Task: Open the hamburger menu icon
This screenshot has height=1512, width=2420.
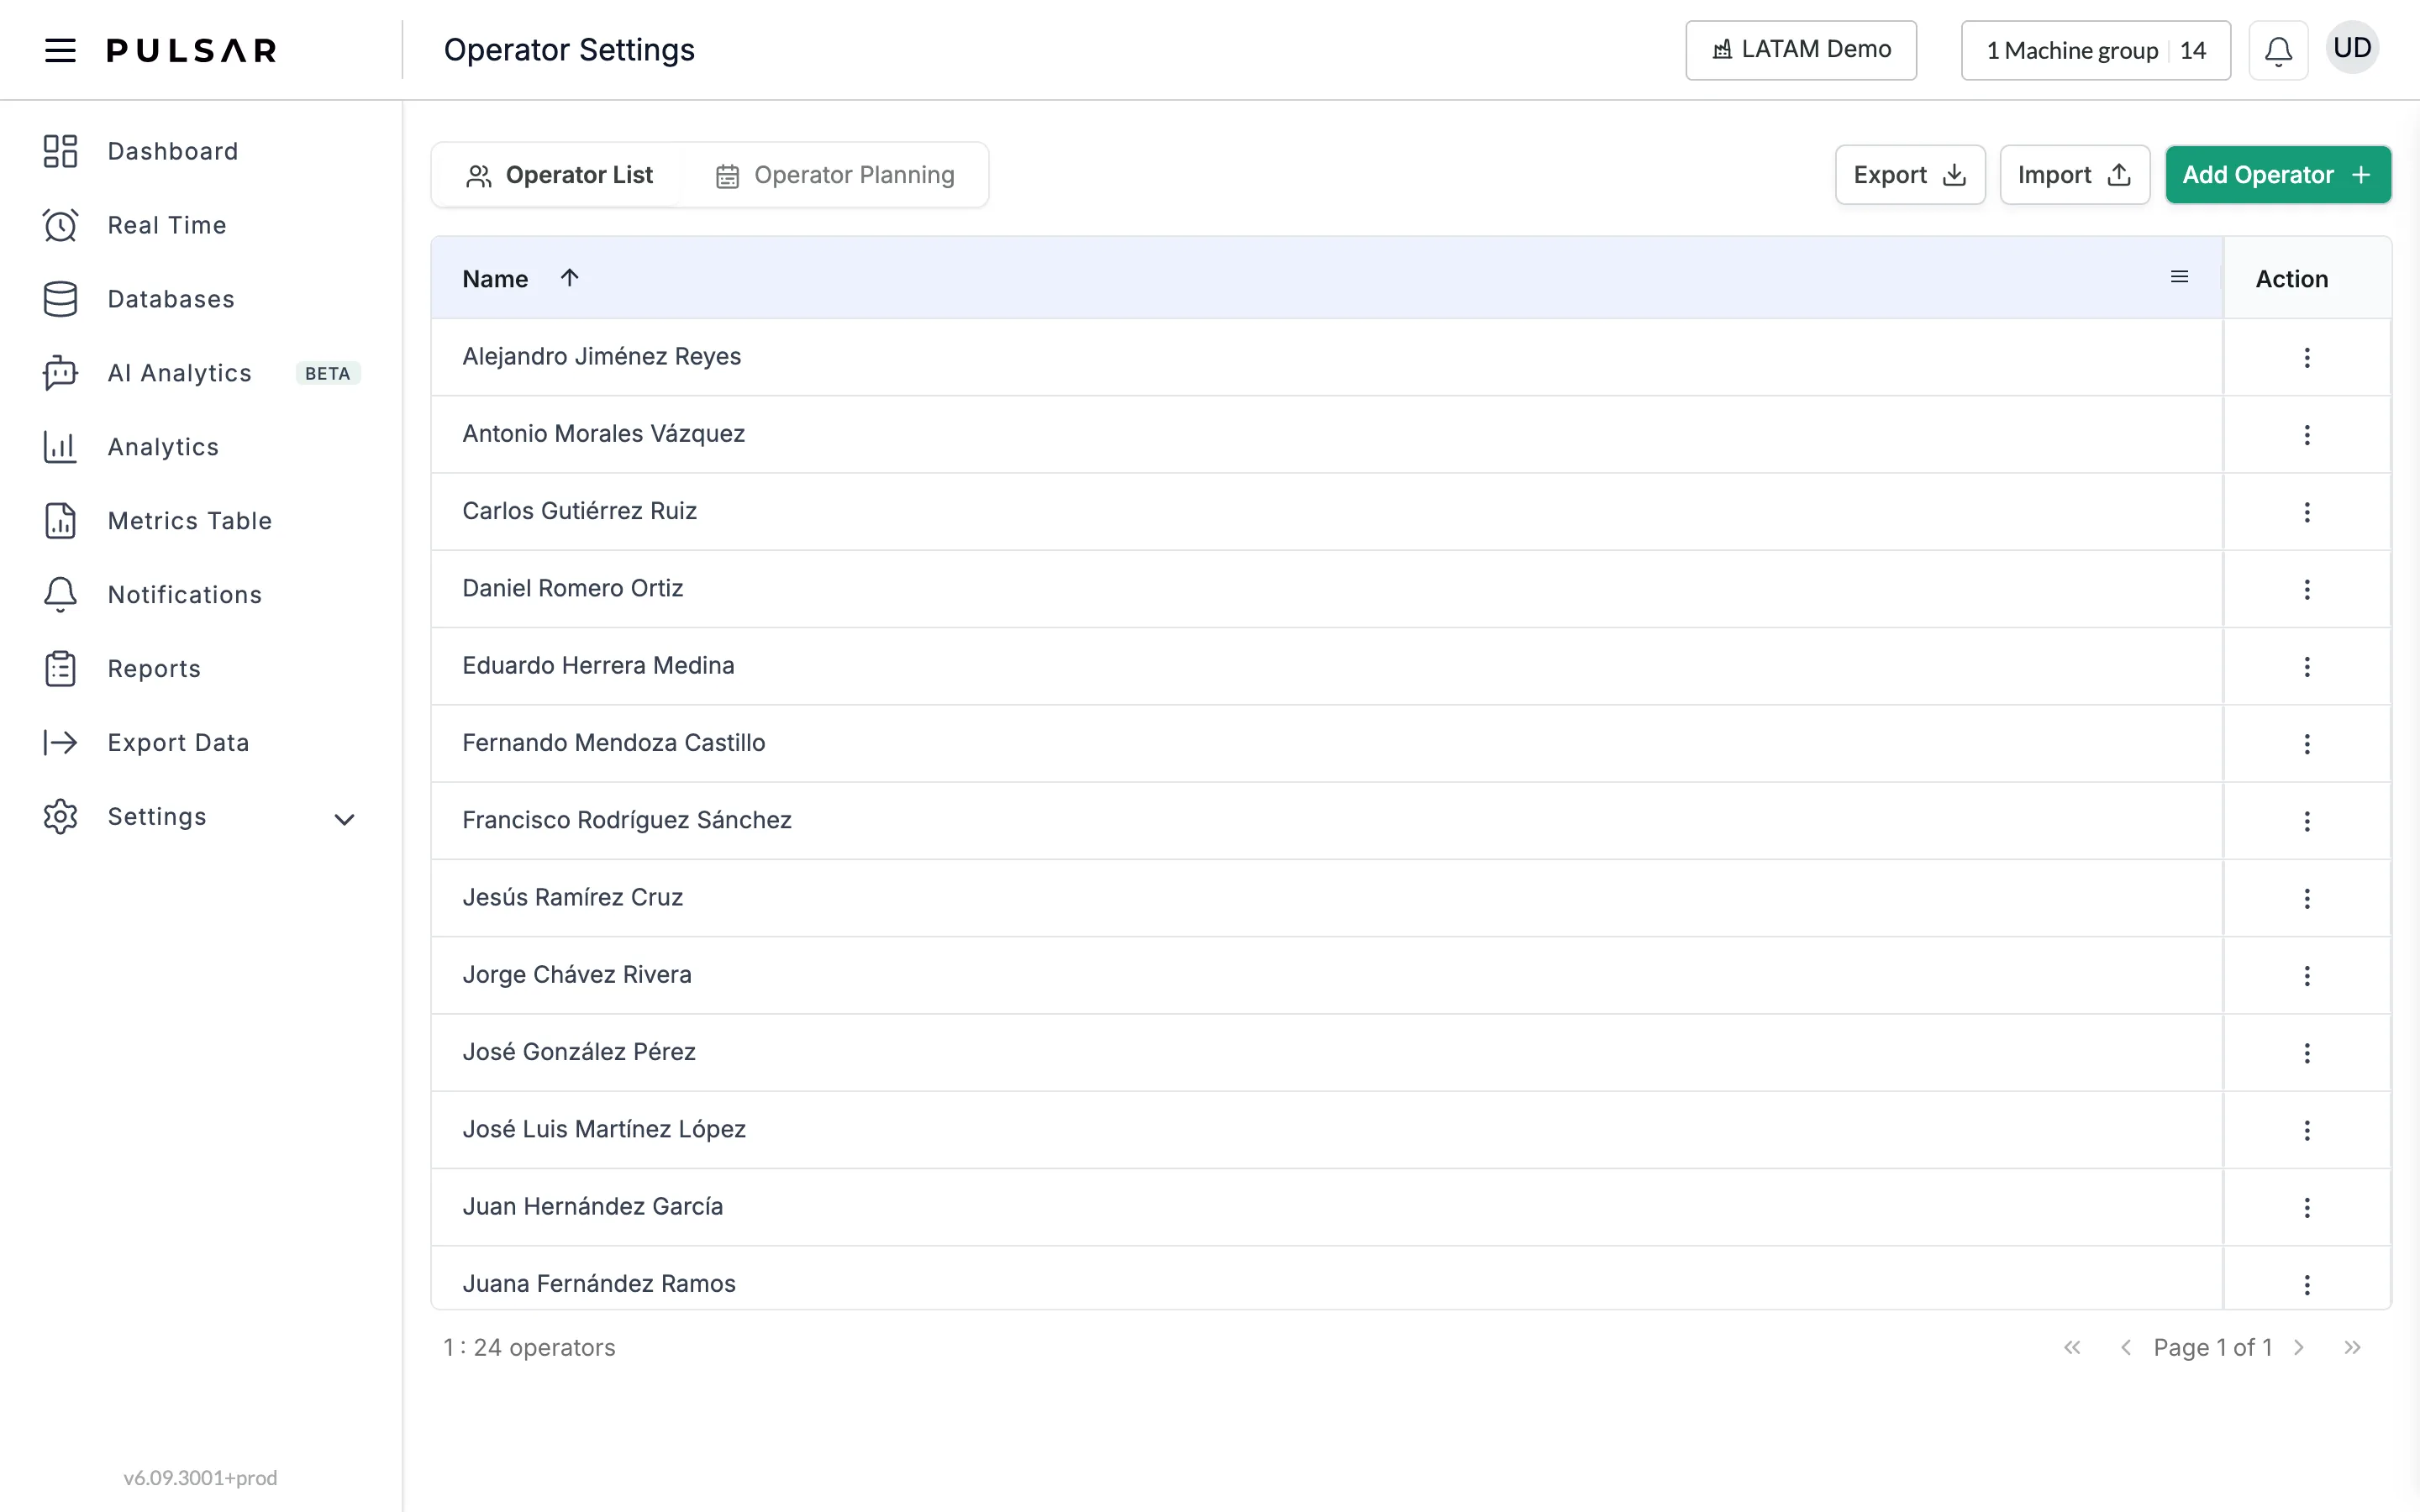Action: click(60, 50)
